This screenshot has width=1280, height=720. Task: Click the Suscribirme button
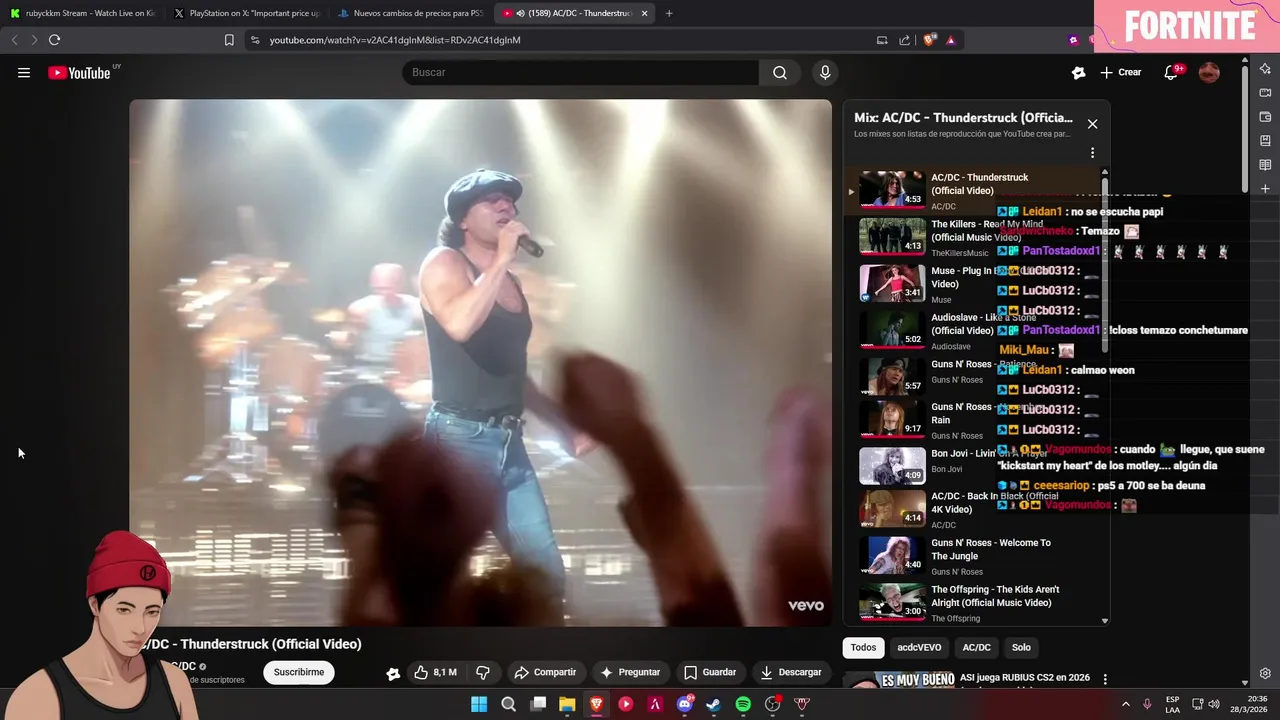[299, 672]
